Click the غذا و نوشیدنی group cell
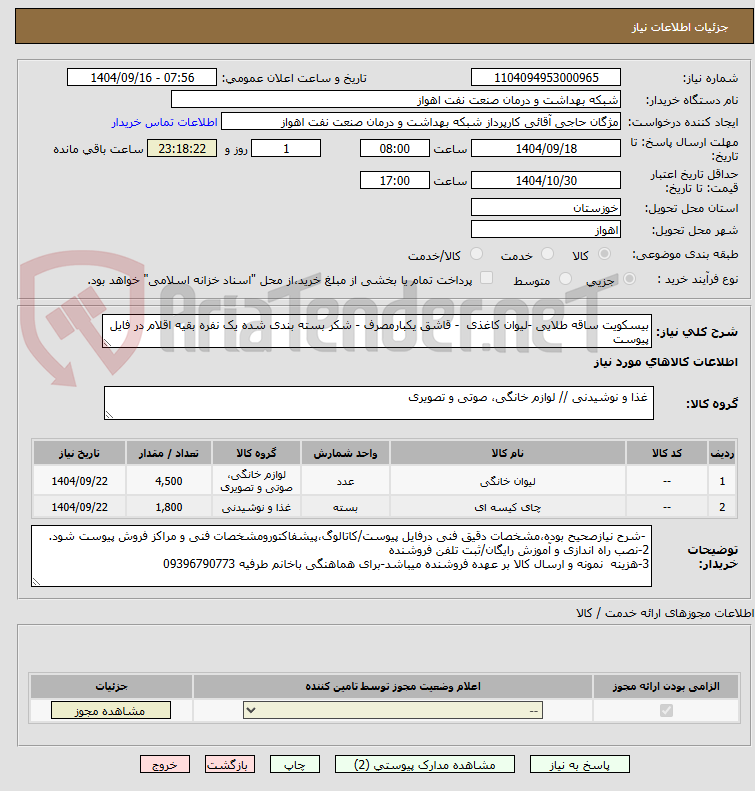The image size is (755, 791). click(256, 507)
